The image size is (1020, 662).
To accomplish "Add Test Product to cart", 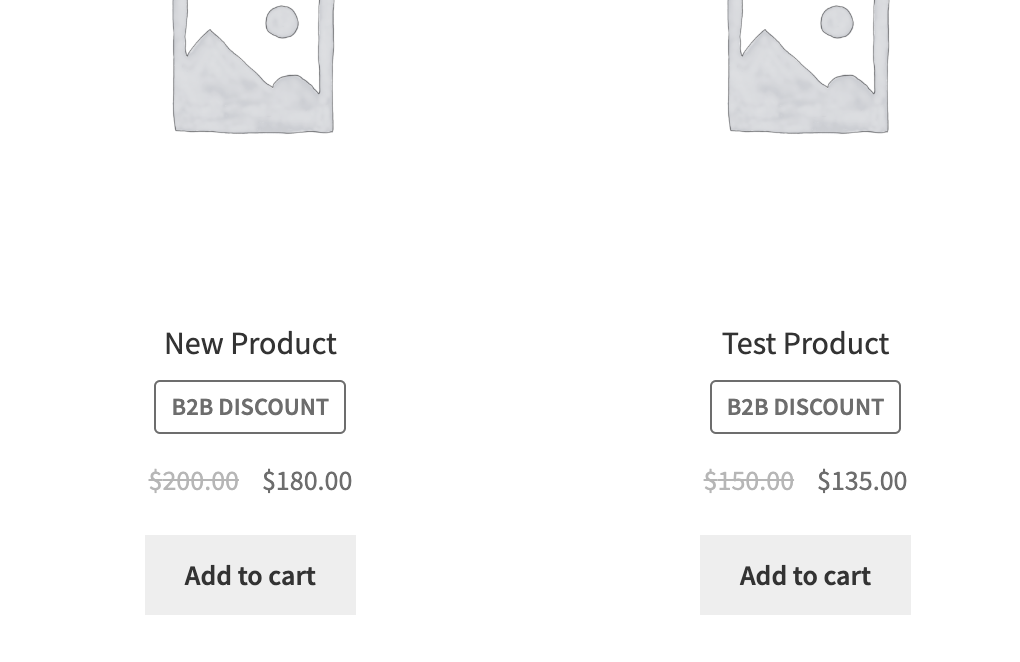I will pos(805,575).
